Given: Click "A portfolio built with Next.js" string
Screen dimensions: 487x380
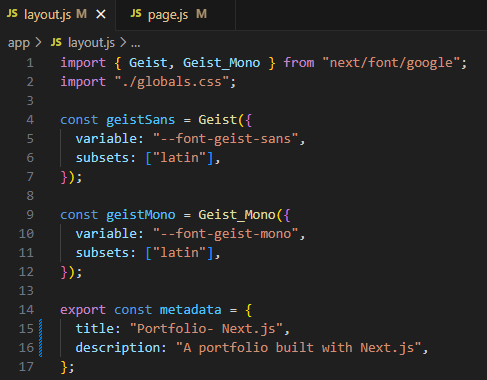Looking at the screenshot, I should (299, 348).
